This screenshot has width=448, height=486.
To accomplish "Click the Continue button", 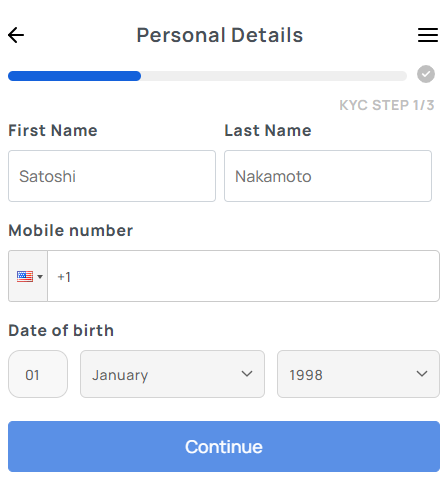I will pos(224,447).
